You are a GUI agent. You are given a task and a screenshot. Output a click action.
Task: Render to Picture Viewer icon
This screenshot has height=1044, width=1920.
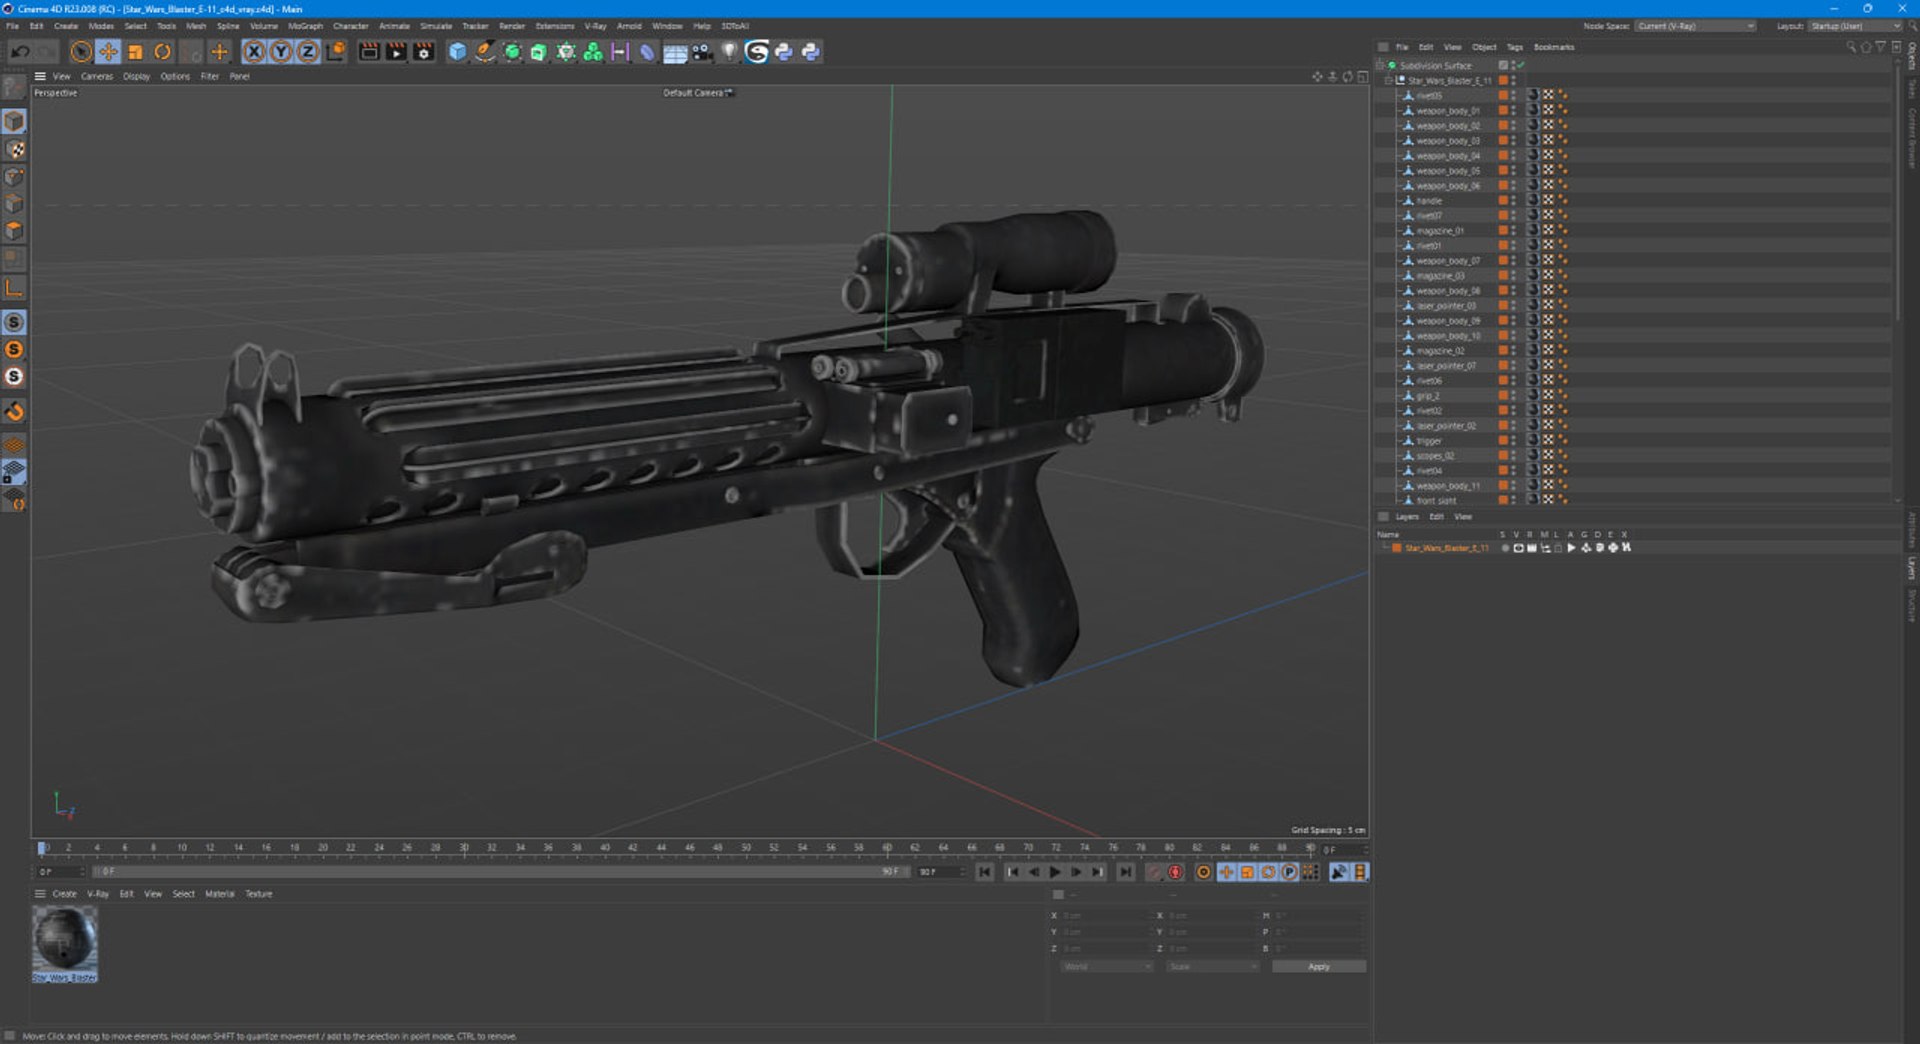(396, 52)
